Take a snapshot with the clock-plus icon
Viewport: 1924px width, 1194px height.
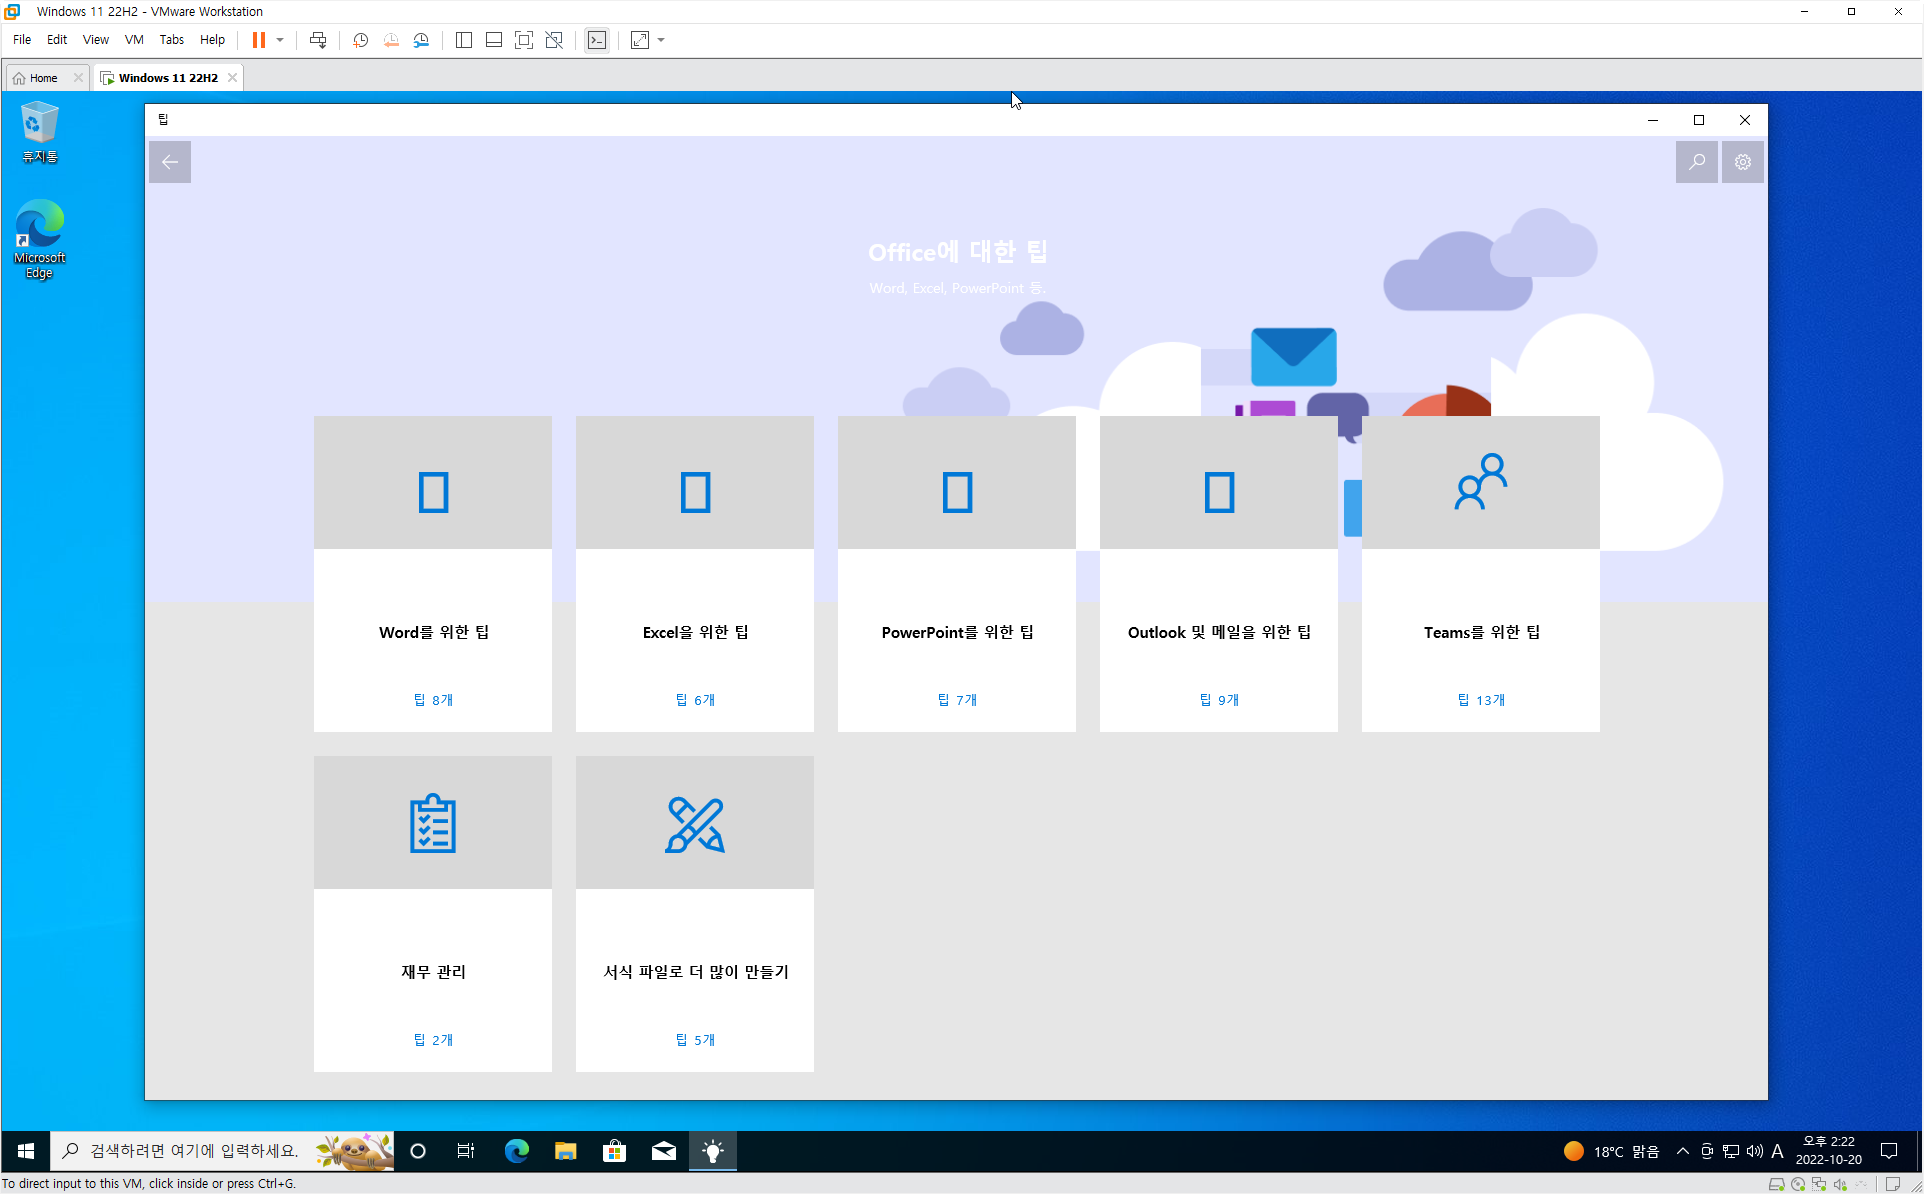click(360, 40)
